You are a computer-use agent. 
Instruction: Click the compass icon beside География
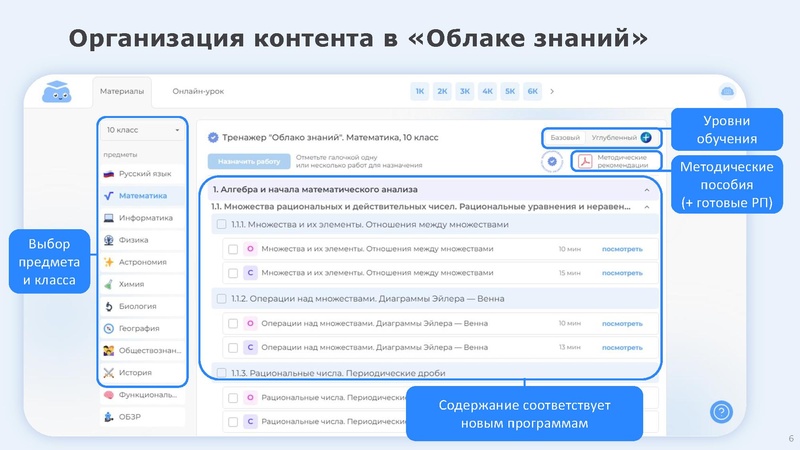click(109, 328)
